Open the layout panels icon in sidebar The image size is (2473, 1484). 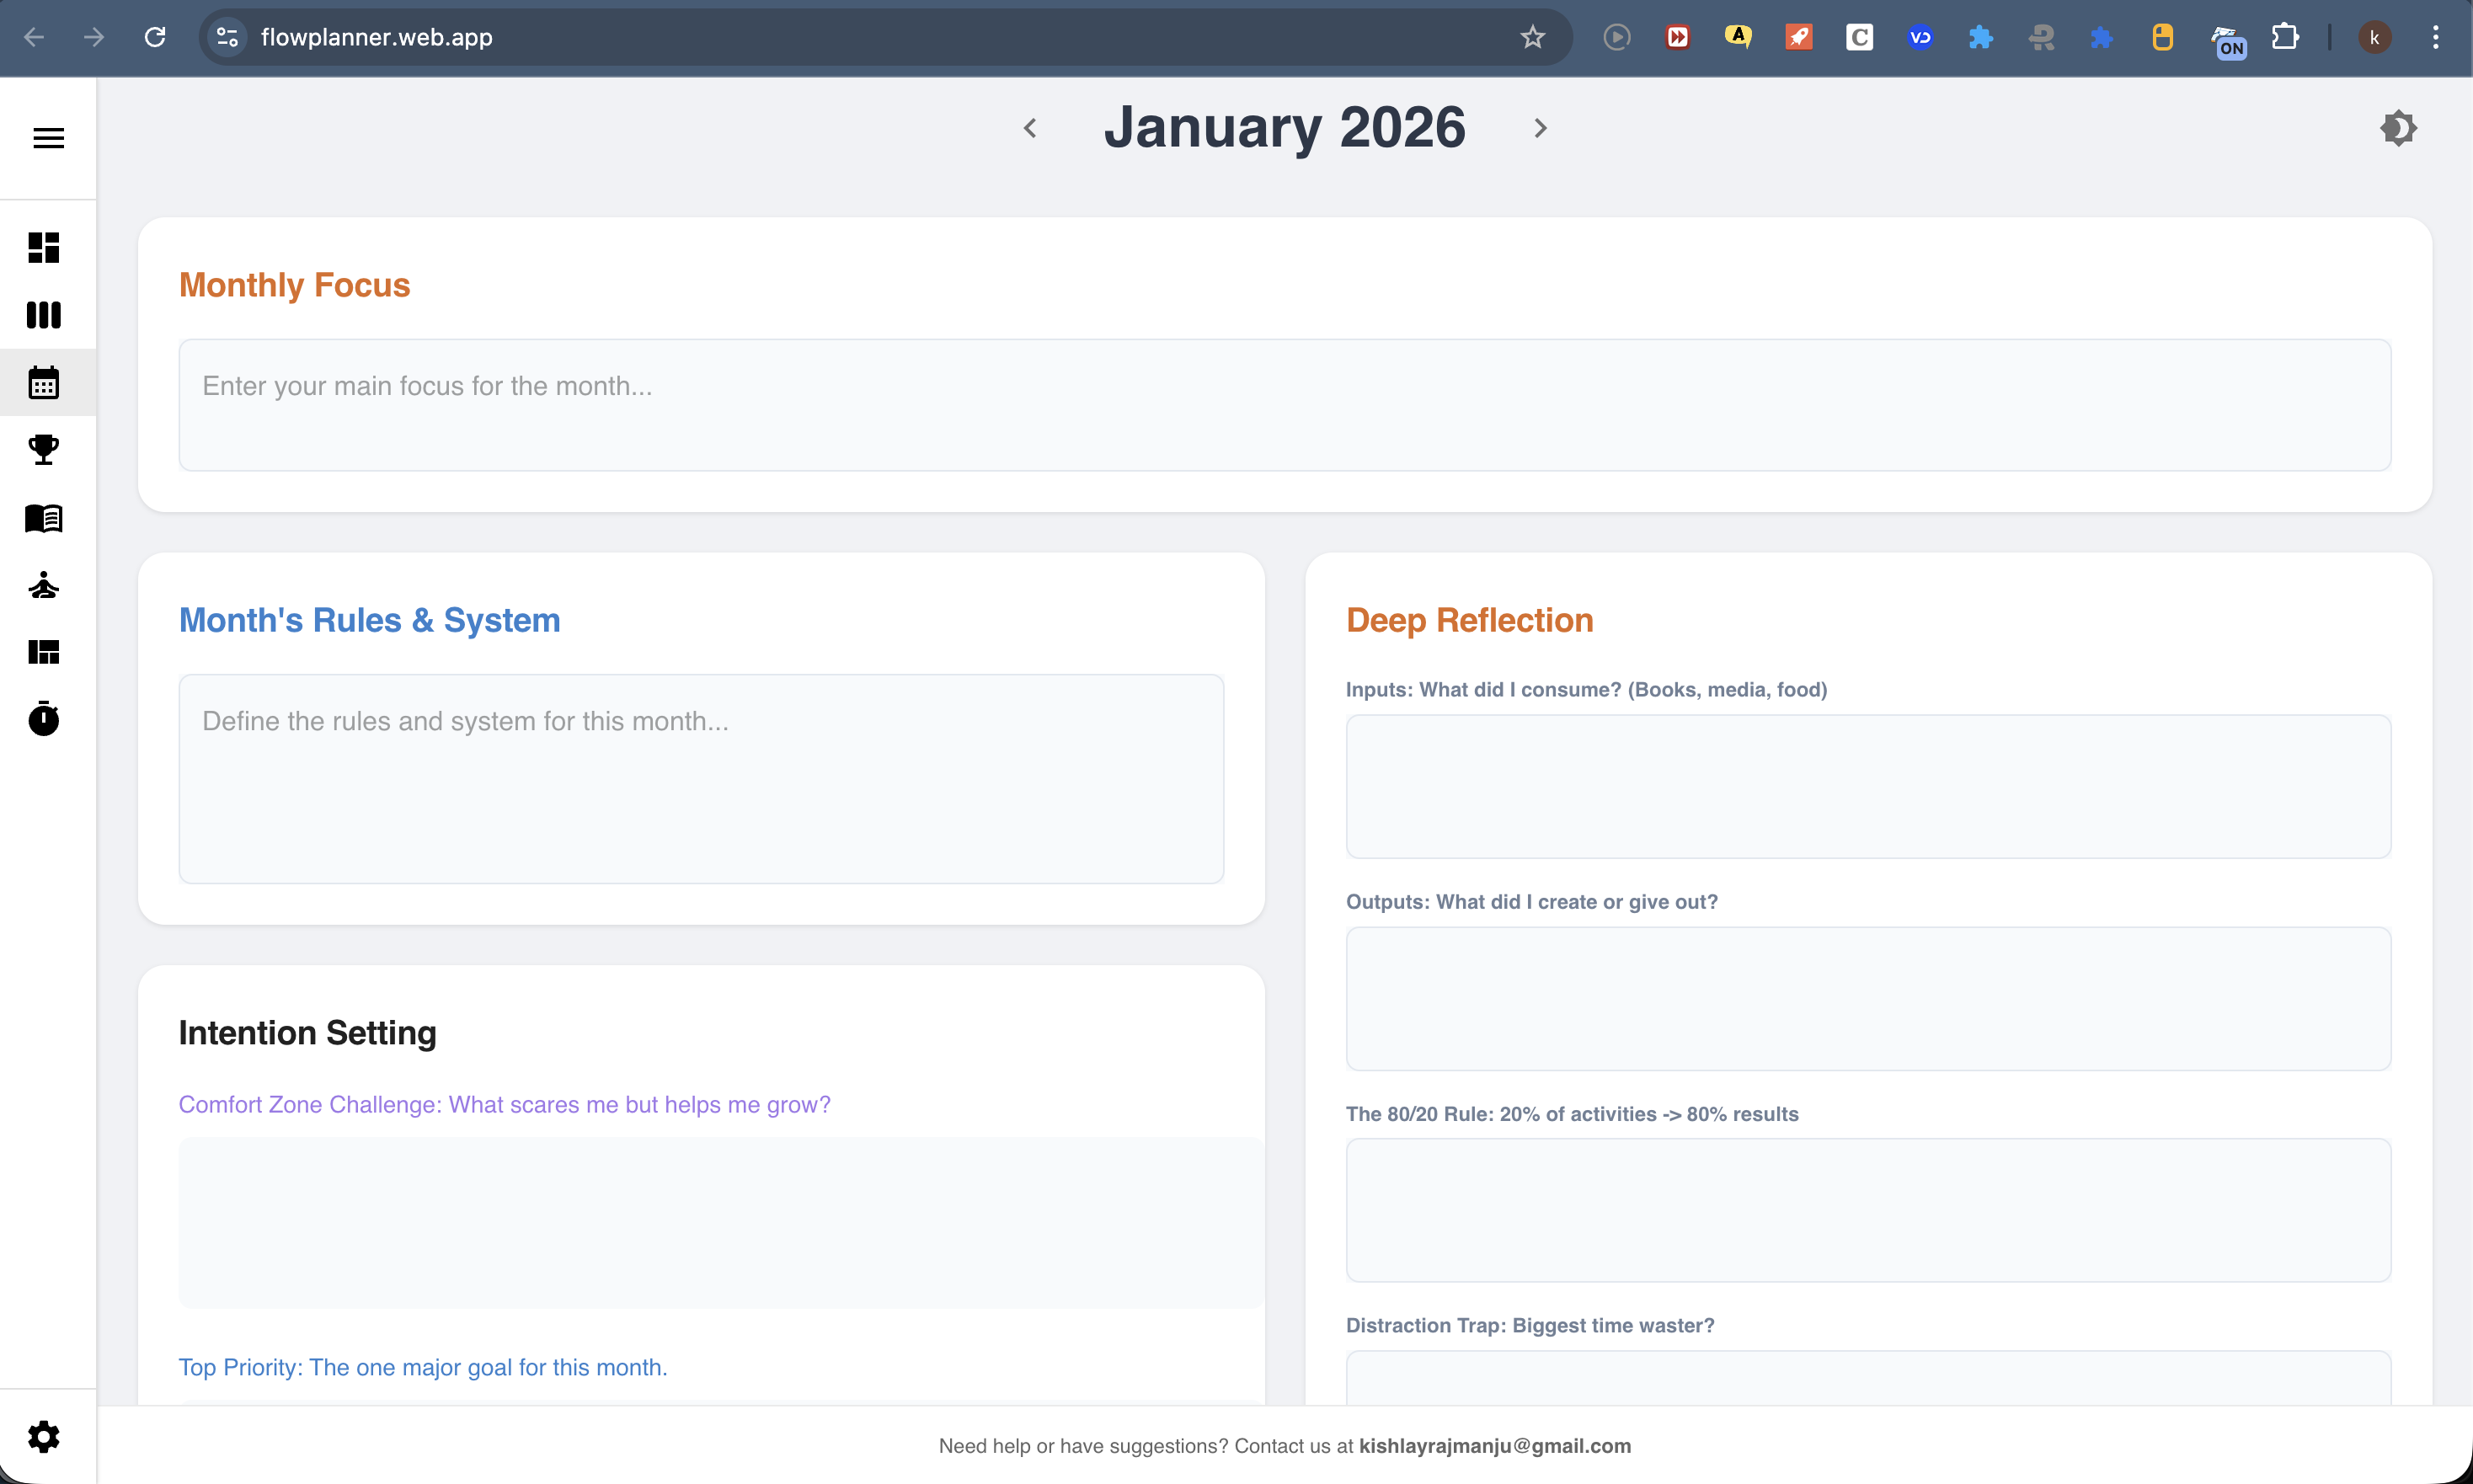pyautogui.click(x=44, y=653)
